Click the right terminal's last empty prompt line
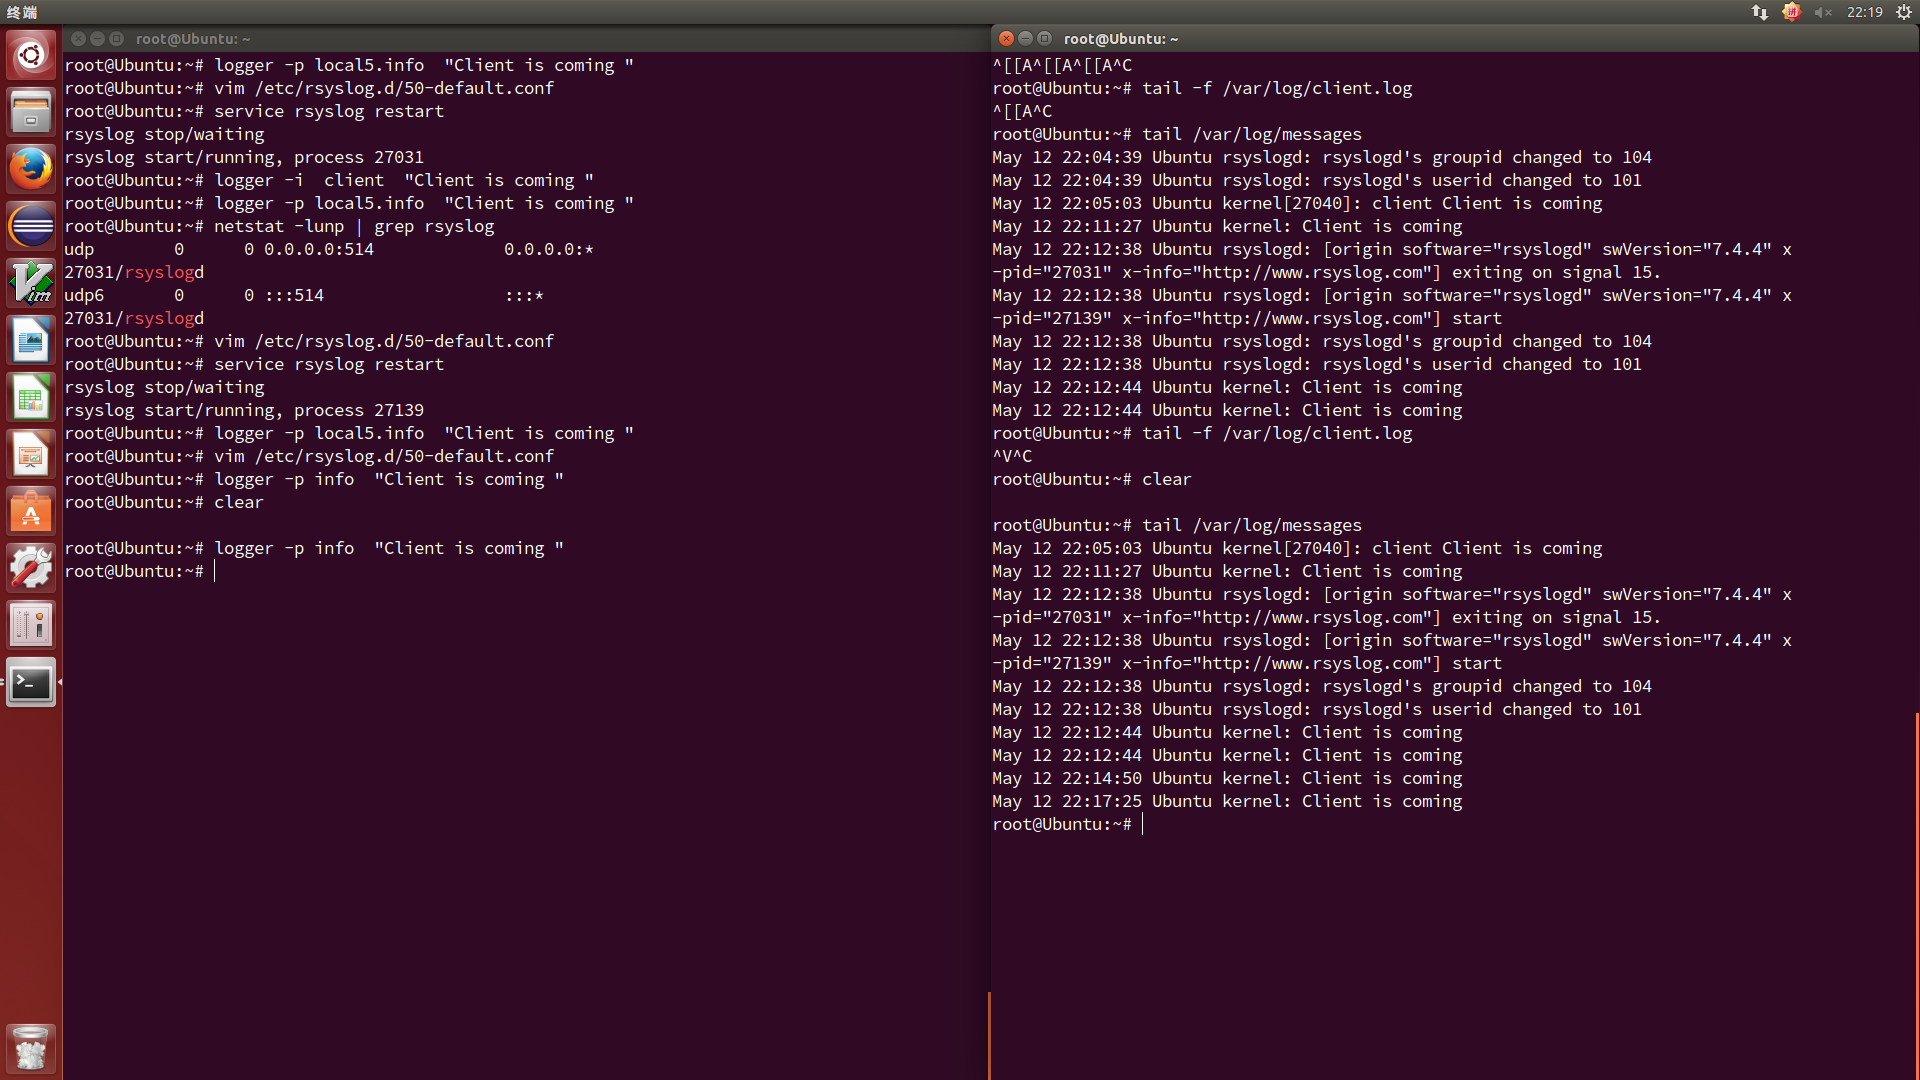Image resolution: width=1920 pixels, height=1080 pixels. pyautogui.click(x=1068, y=824)
